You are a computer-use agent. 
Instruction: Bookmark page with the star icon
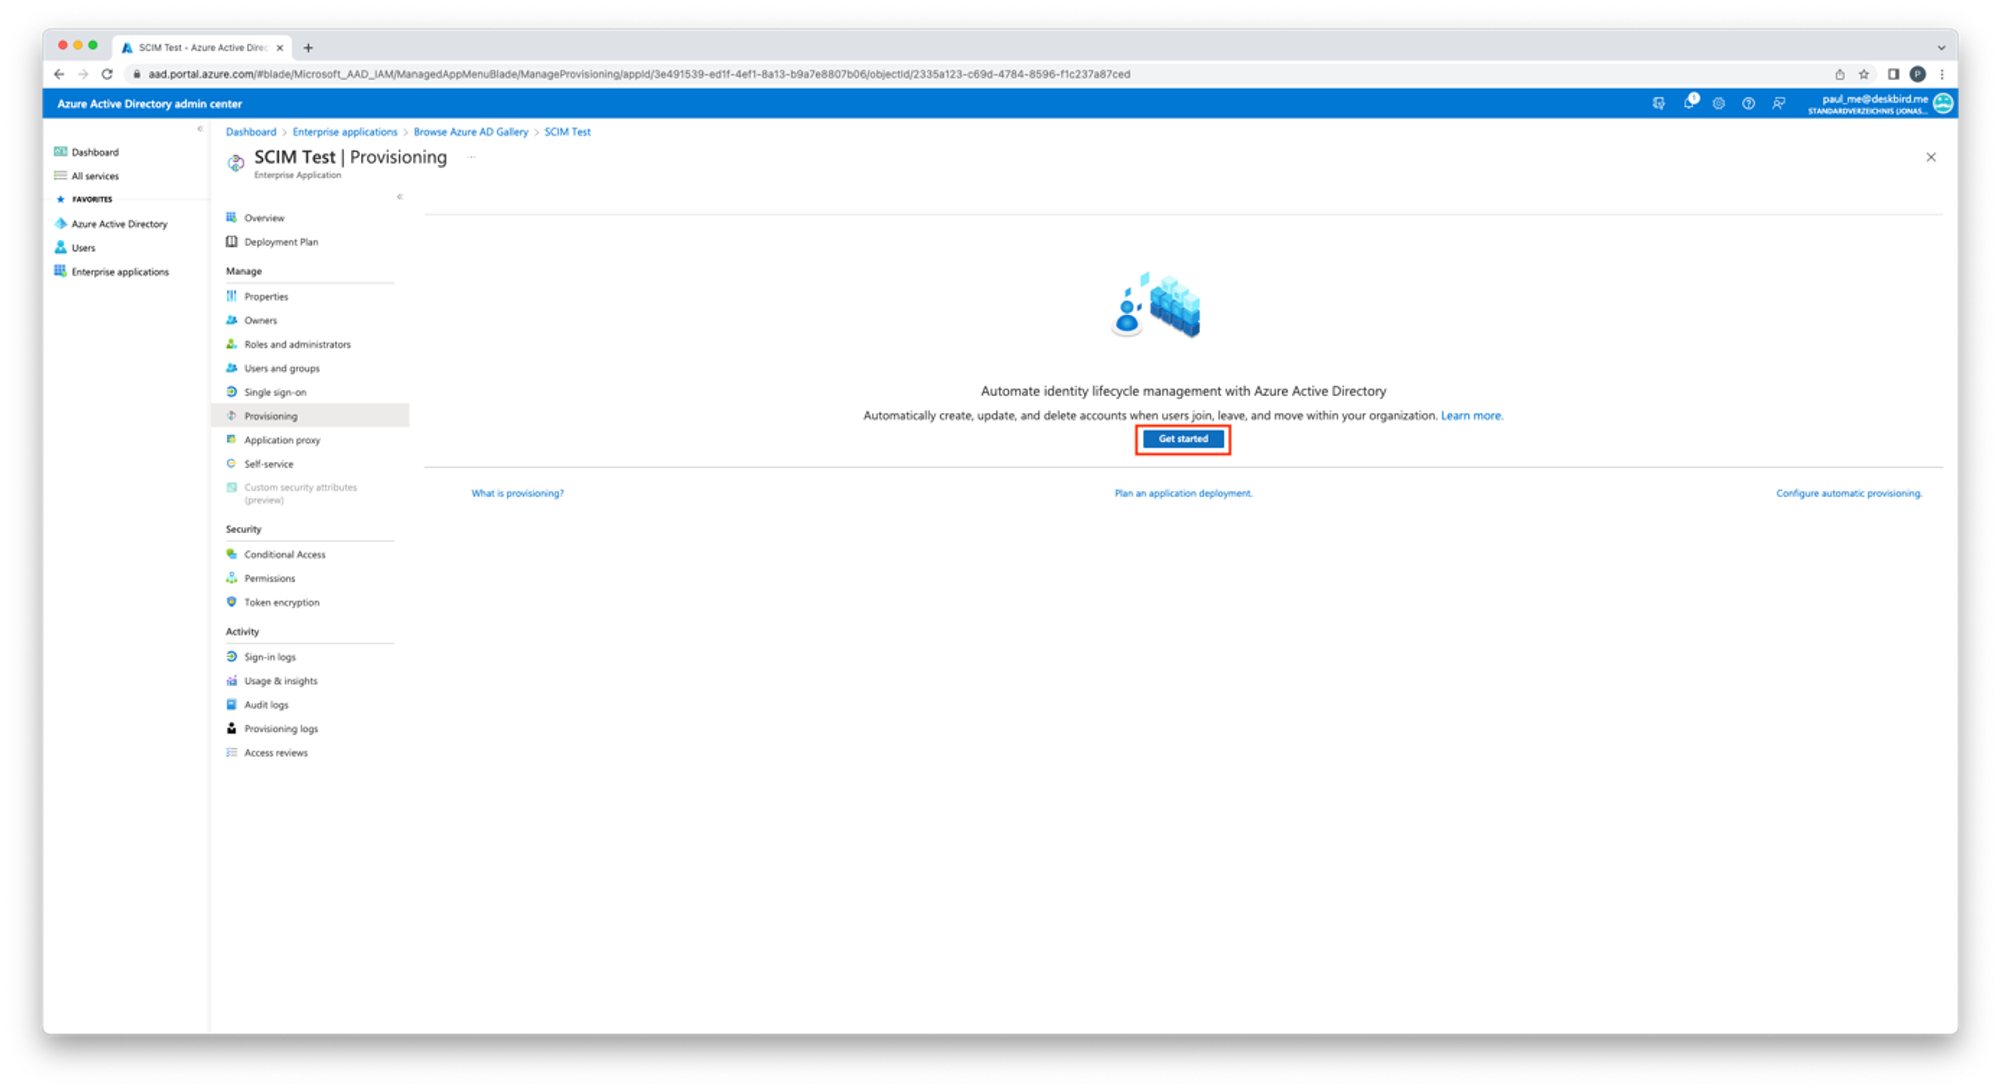pos(1864,74)
